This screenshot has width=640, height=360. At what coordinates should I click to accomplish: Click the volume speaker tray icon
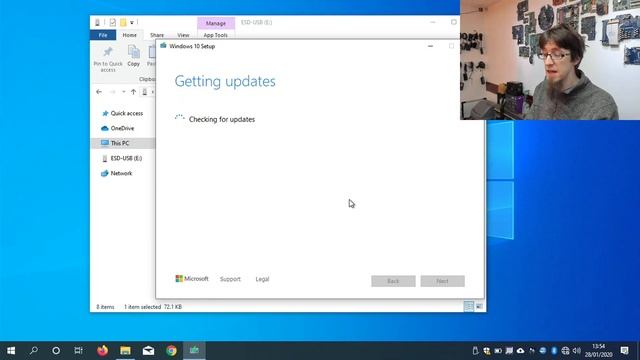pos(577,351)
